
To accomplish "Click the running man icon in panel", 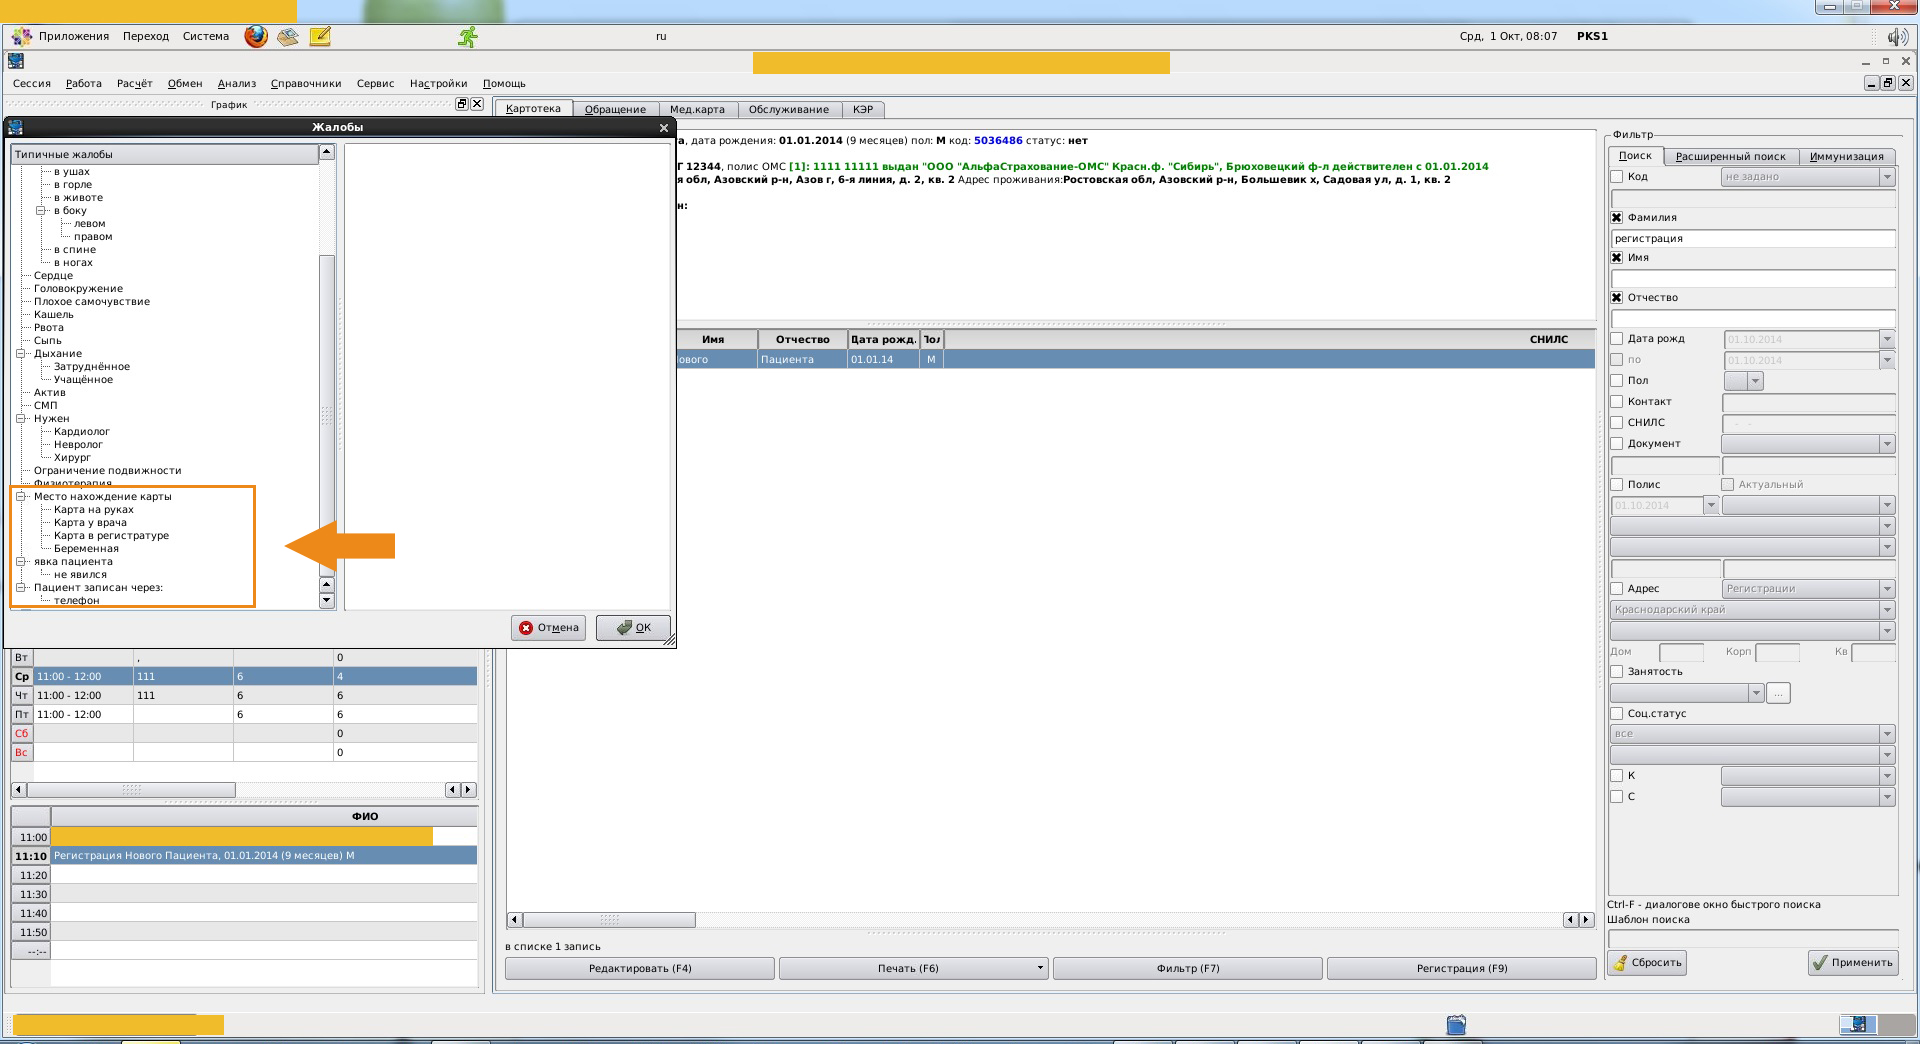I will pyautogui.click(x=467, y=37).
